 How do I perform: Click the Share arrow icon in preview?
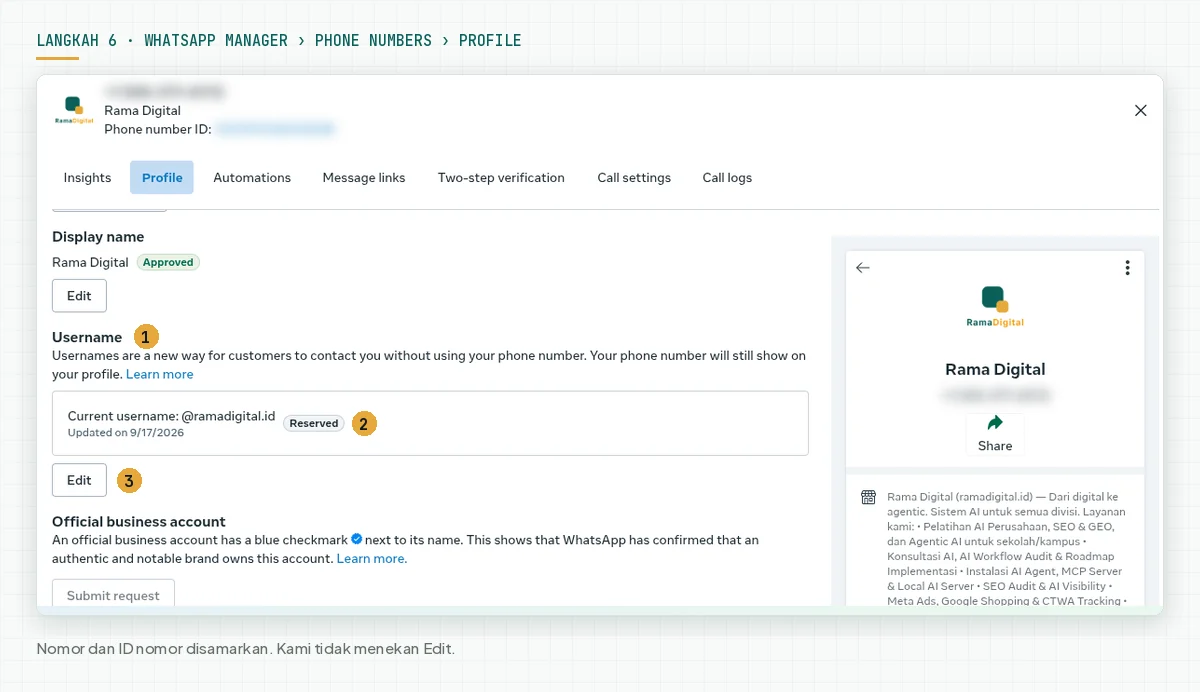pos(995,423)
